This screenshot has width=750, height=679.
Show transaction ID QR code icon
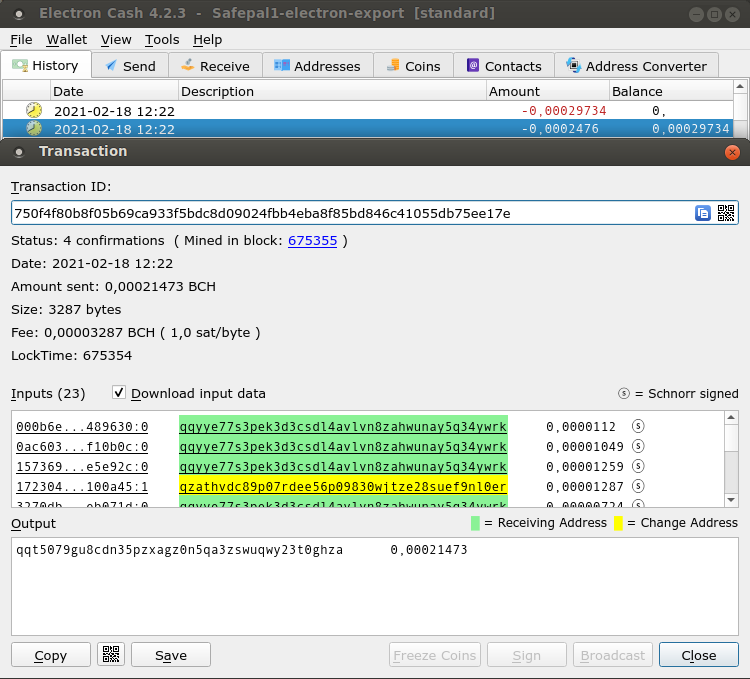726,213
